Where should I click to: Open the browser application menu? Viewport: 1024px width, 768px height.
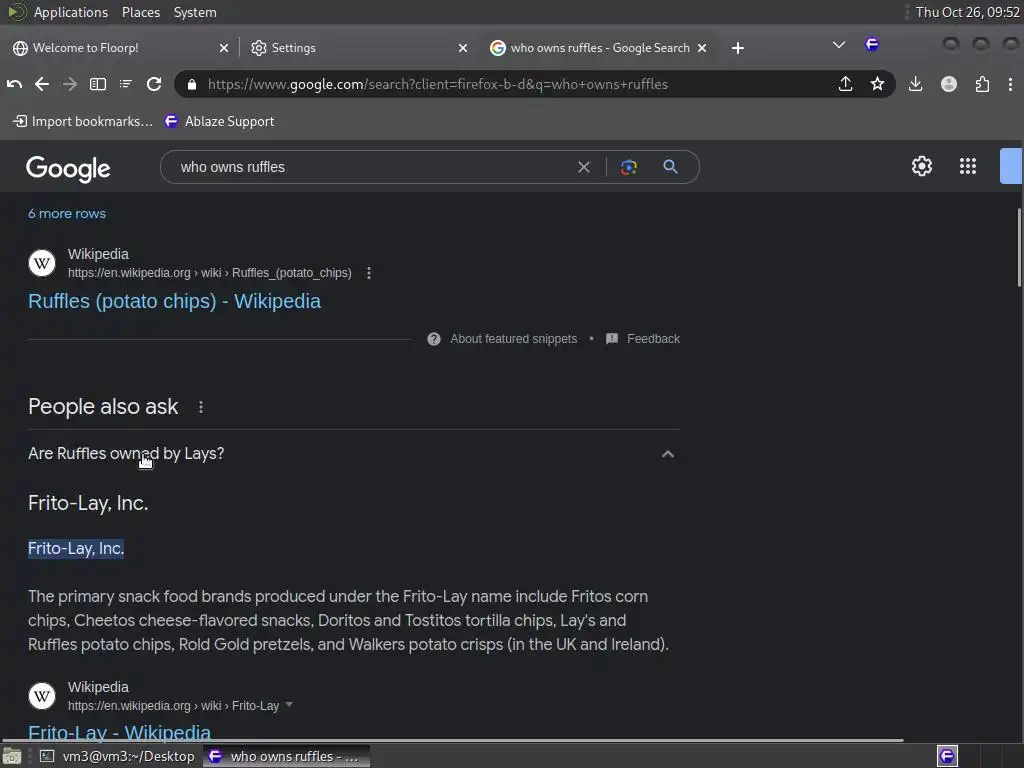[1010, 84]
